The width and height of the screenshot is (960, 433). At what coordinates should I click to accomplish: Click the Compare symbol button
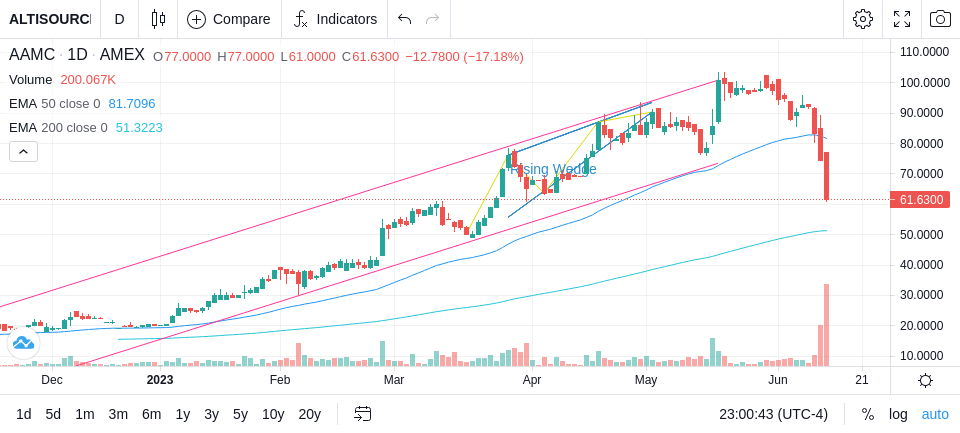click(x=229, y=19)
